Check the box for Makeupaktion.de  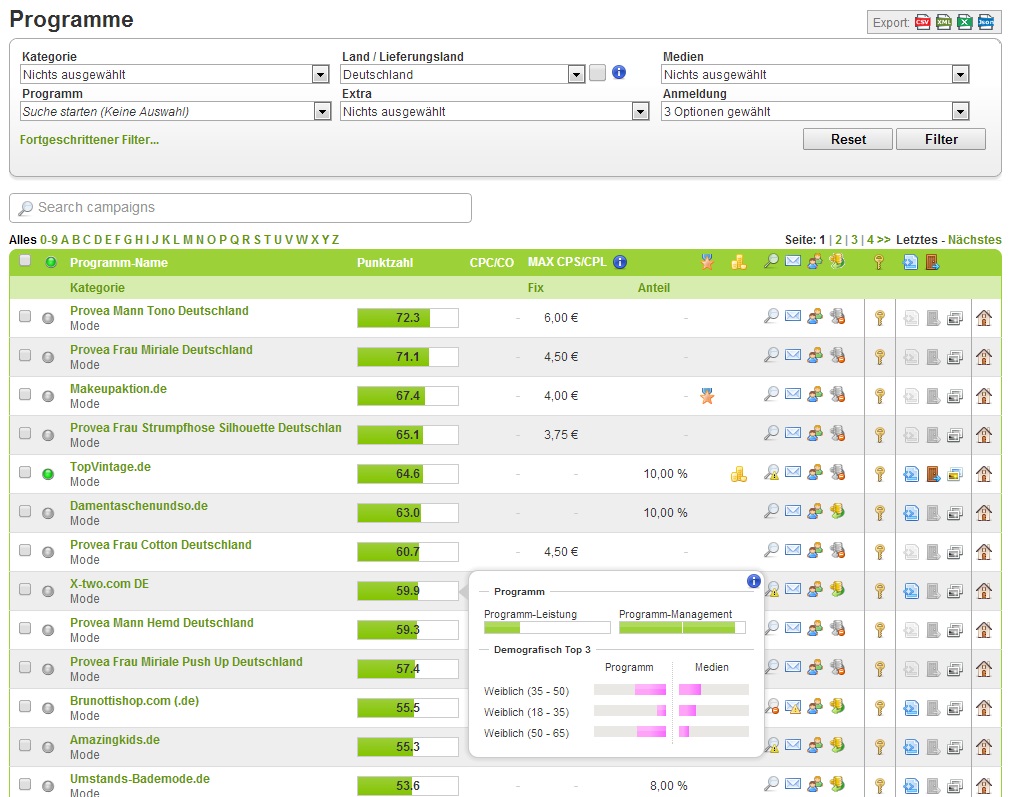(x=25, y=394)
